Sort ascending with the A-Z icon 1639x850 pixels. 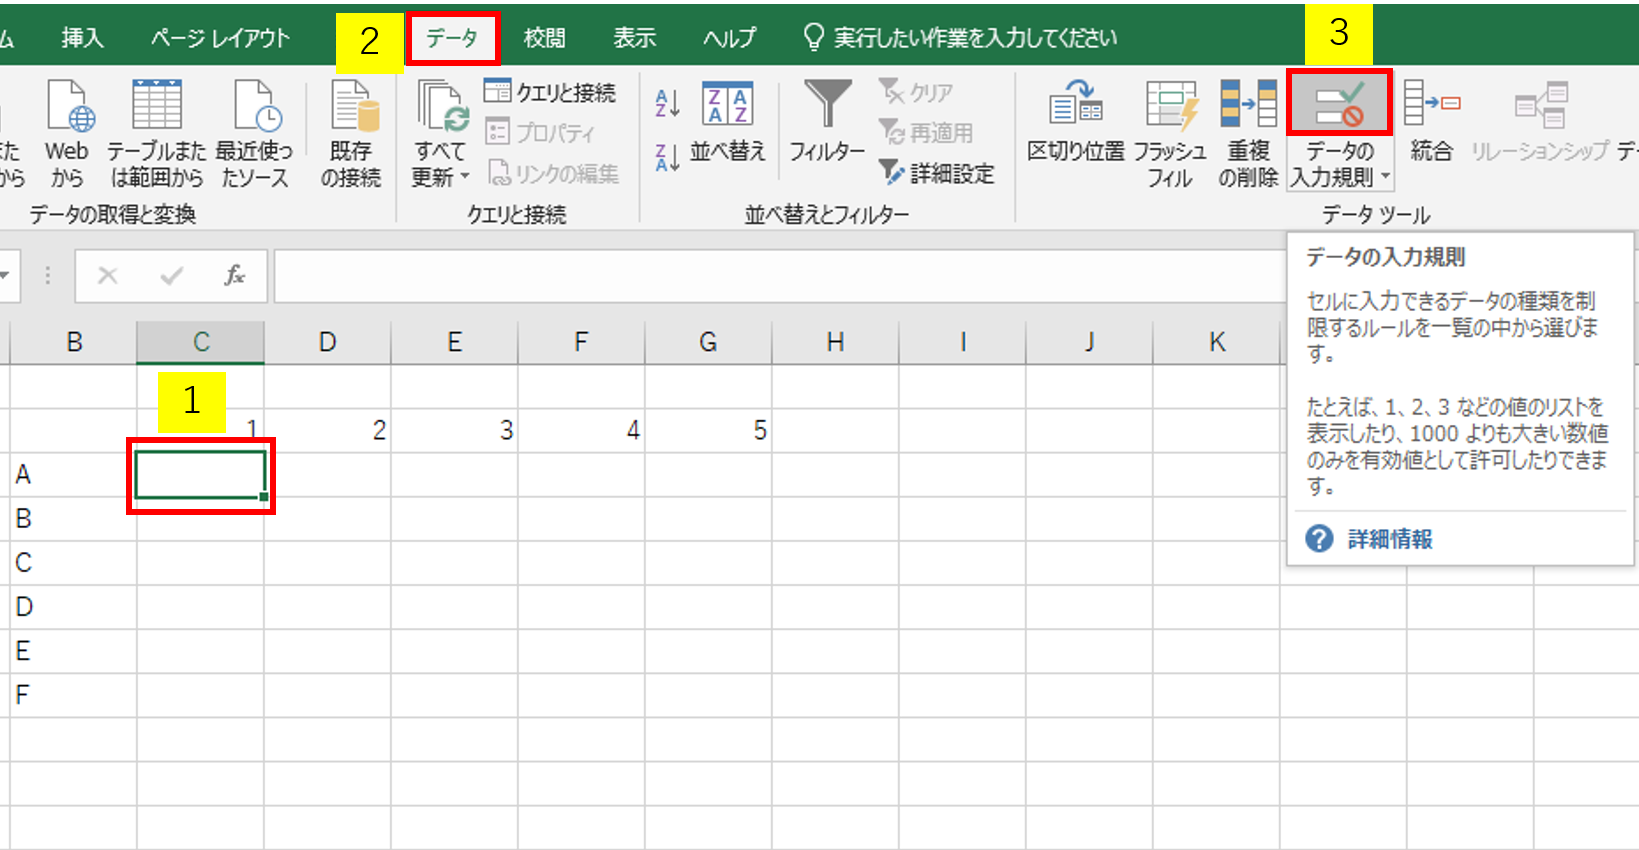(x=667, y=102)
